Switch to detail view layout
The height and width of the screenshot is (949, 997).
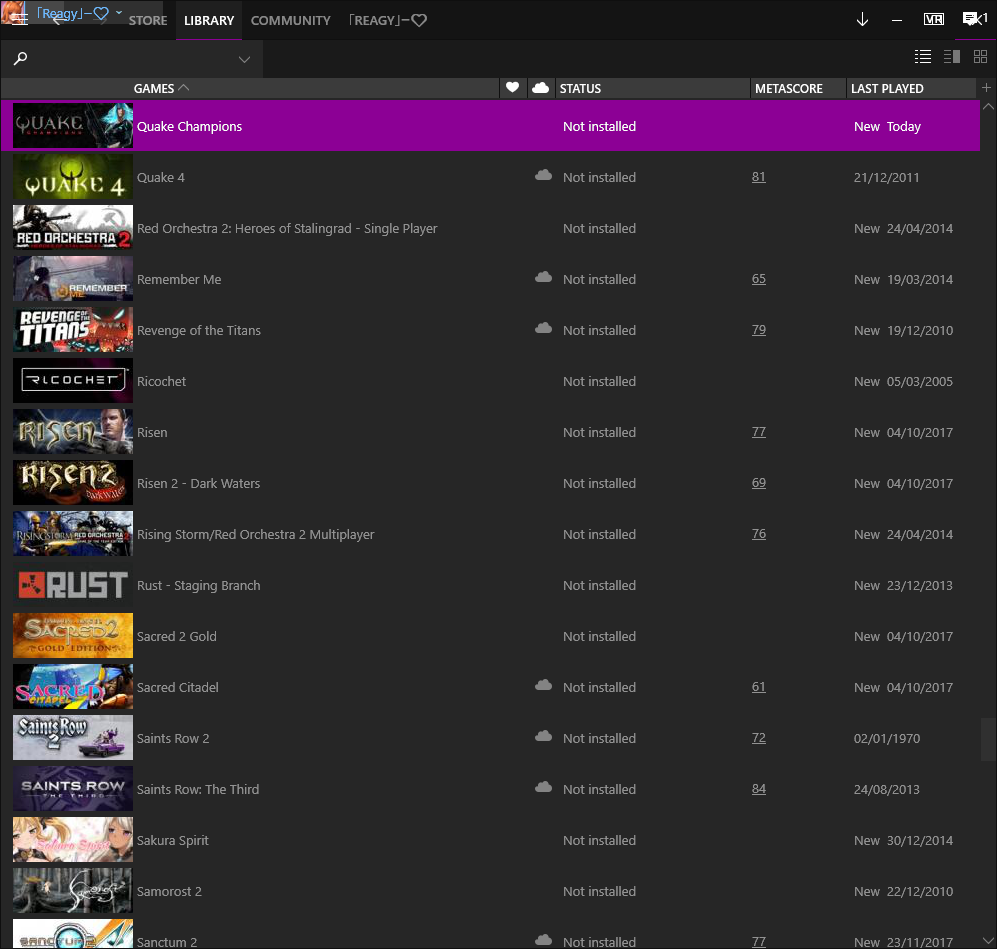952,57
